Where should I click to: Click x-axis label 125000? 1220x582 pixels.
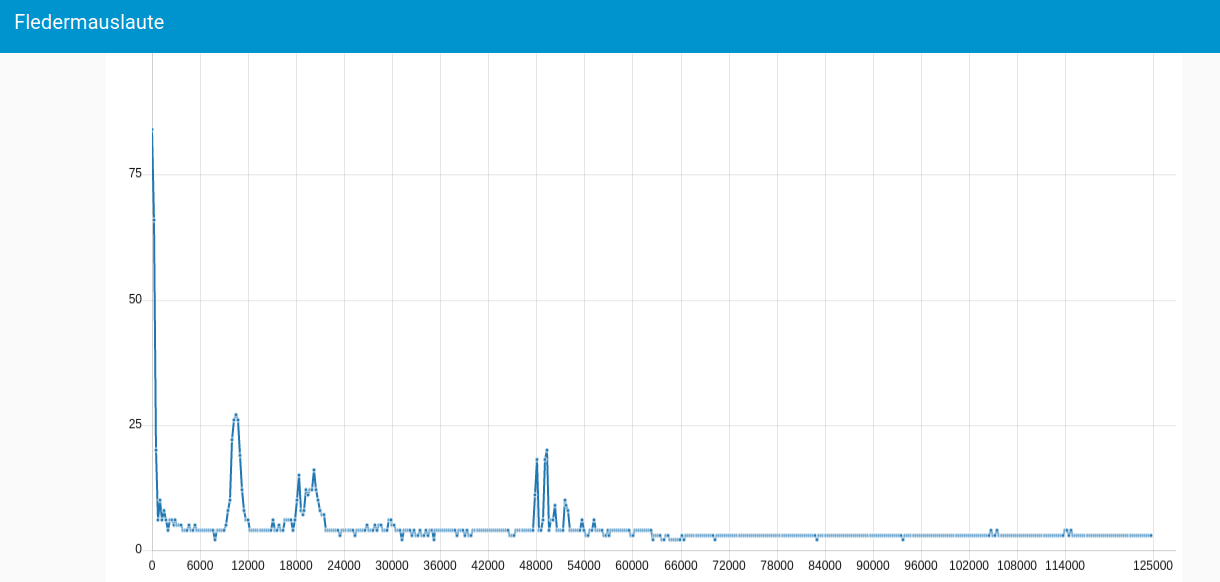pyautogui.click(x=1153, y=566)
